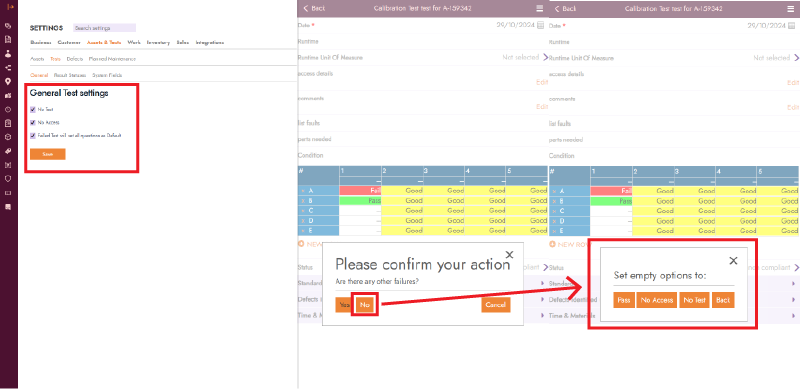Click Edit for access details, middle panel
The width and height of the screenshot is (800, 389).
542,82
